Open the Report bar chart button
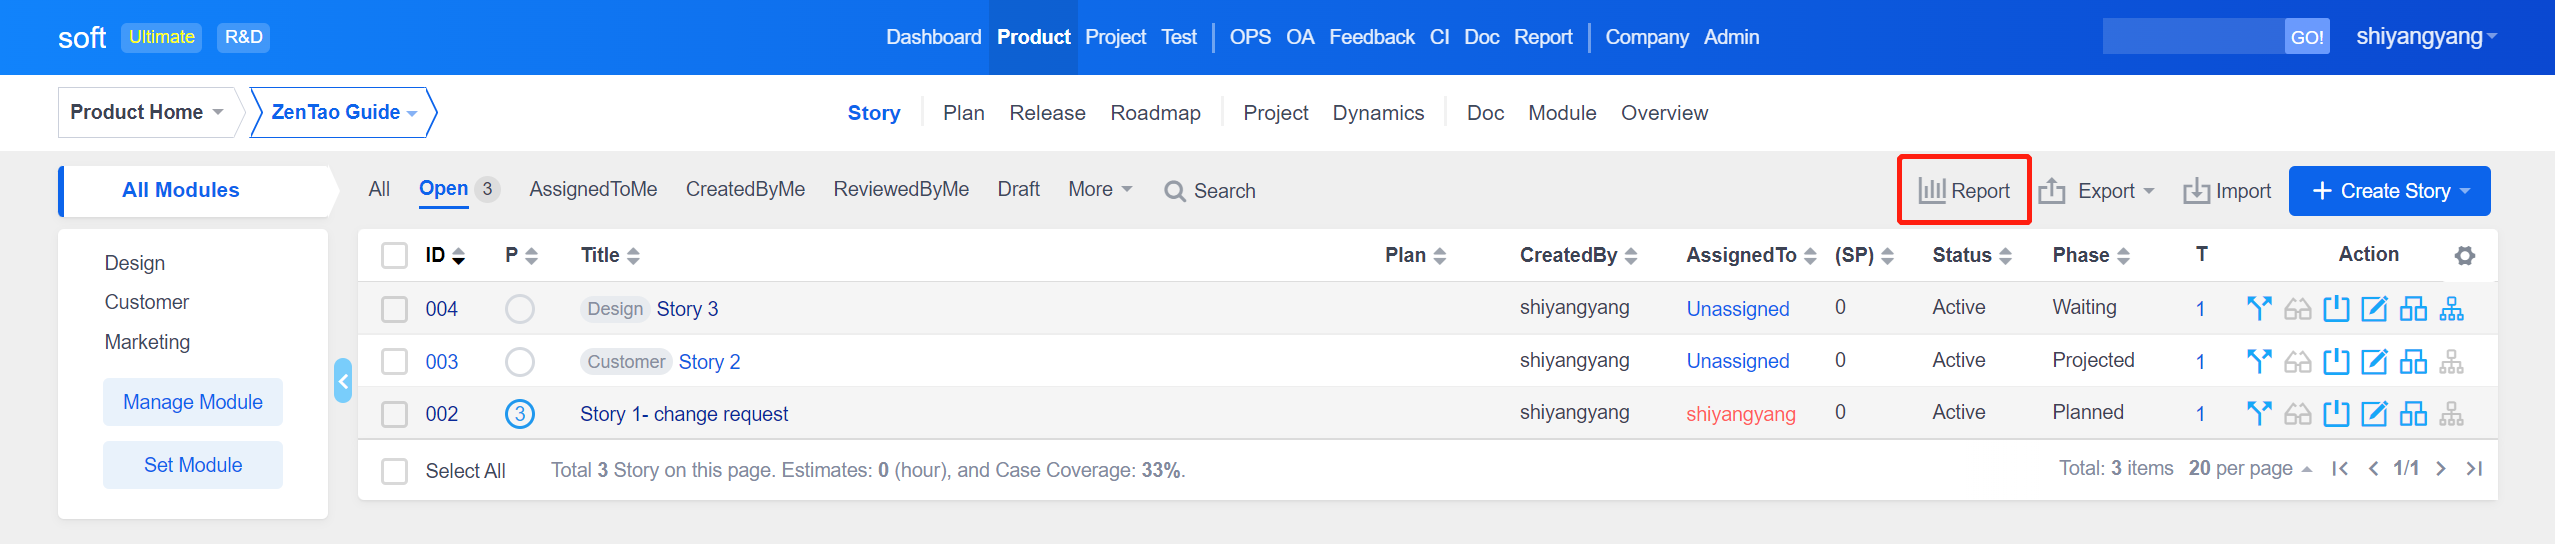The image size is (2555, 544). click(1964, 191)
